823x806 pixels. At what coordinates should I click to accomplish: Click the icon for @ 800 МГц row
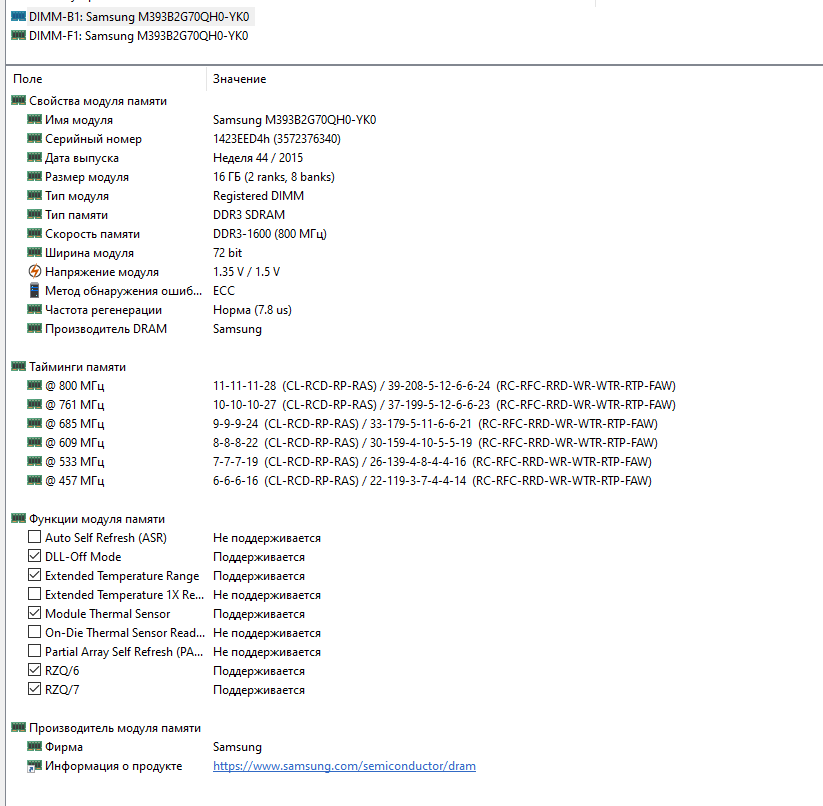[35, 385]
